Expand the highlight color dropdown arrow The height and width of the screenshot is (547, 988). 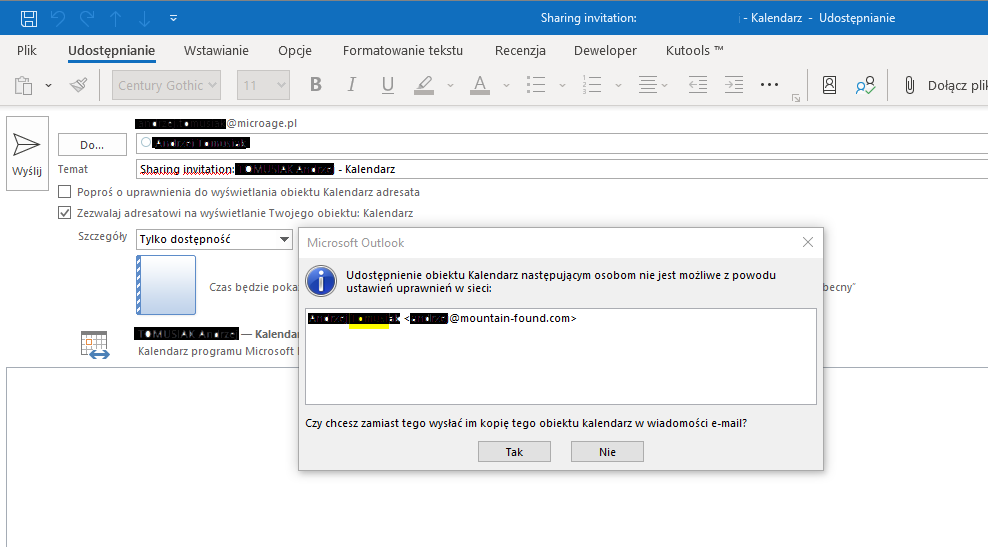coord(450,85)
